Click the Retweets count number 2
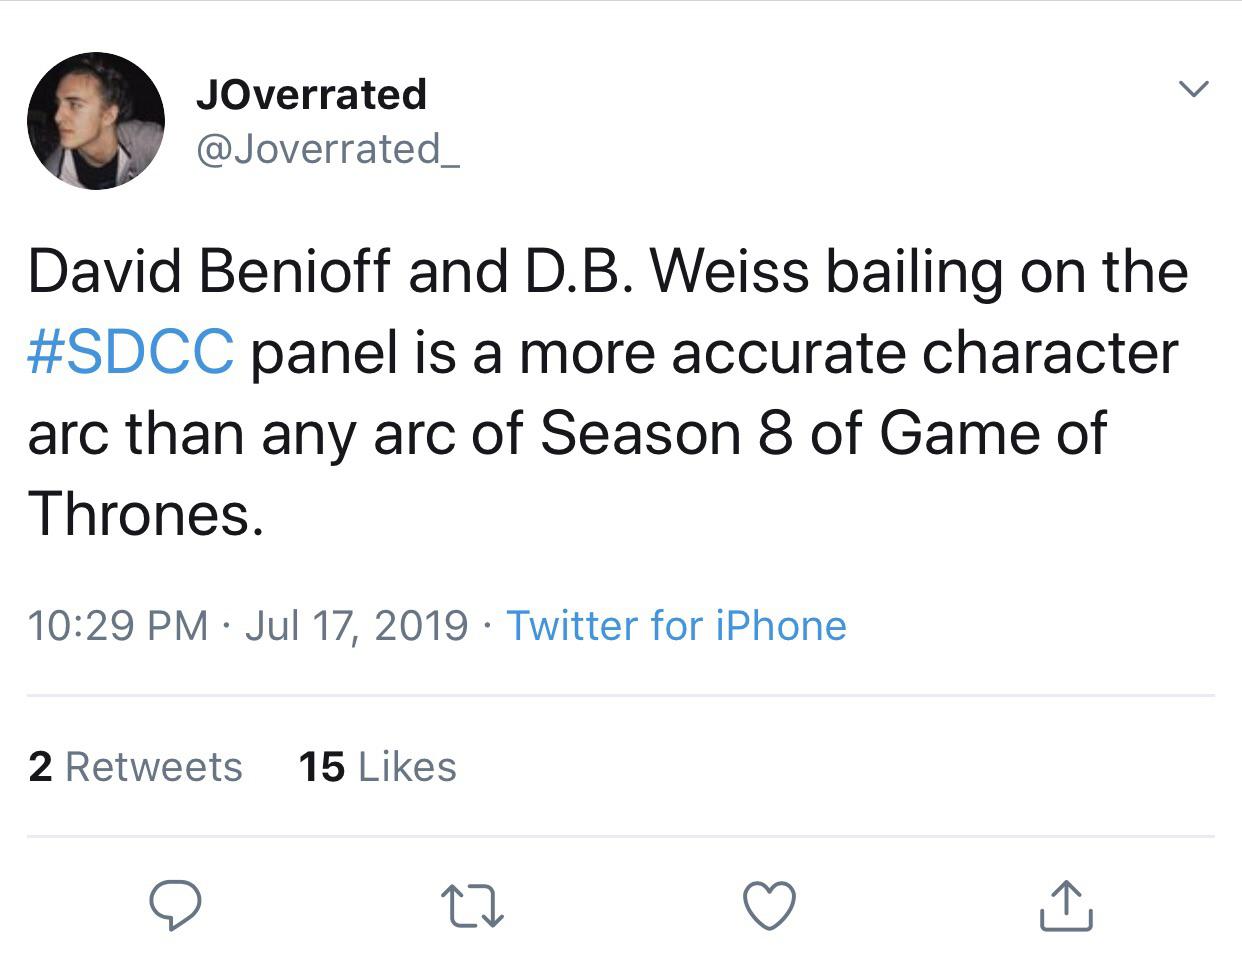Image resolution: width=1242 pixels, height=963 pixels. pos(40,767)
